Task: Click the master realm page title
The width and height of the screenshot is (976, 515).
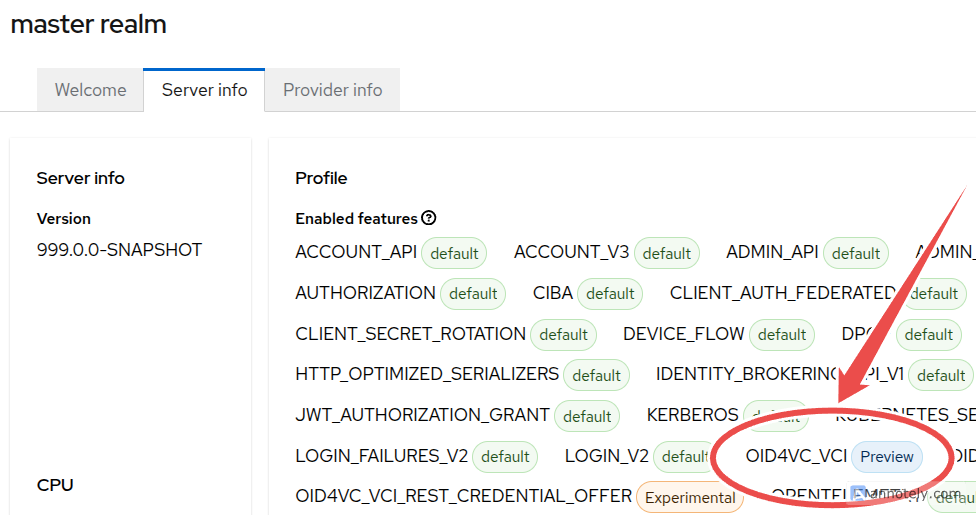Action: [88, 24]
